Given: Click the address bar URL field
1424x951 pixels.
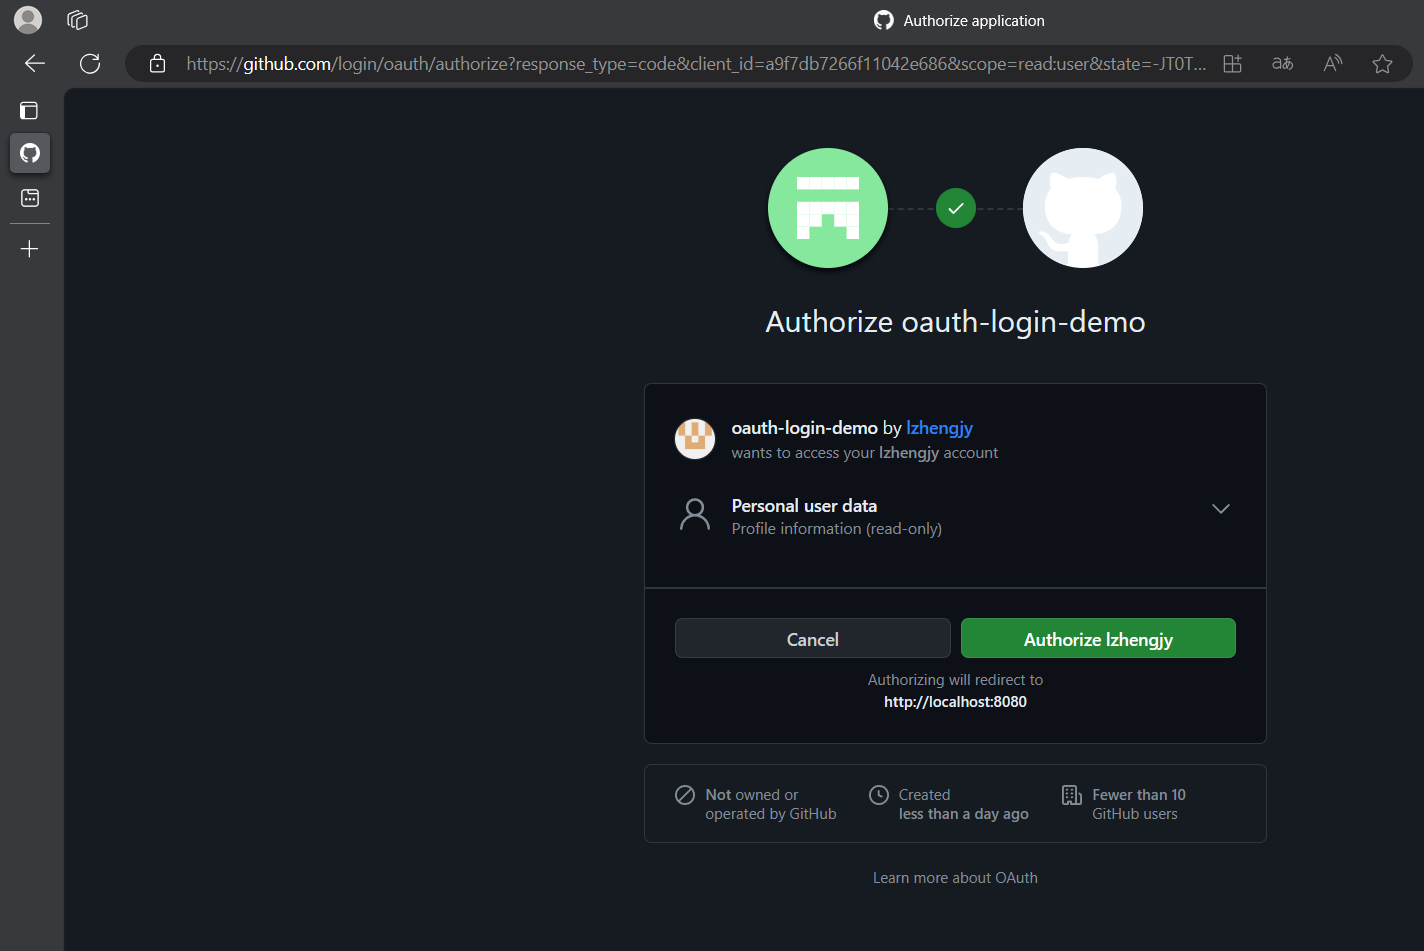Looking at the screenshot, I should (x=690, y=64).
